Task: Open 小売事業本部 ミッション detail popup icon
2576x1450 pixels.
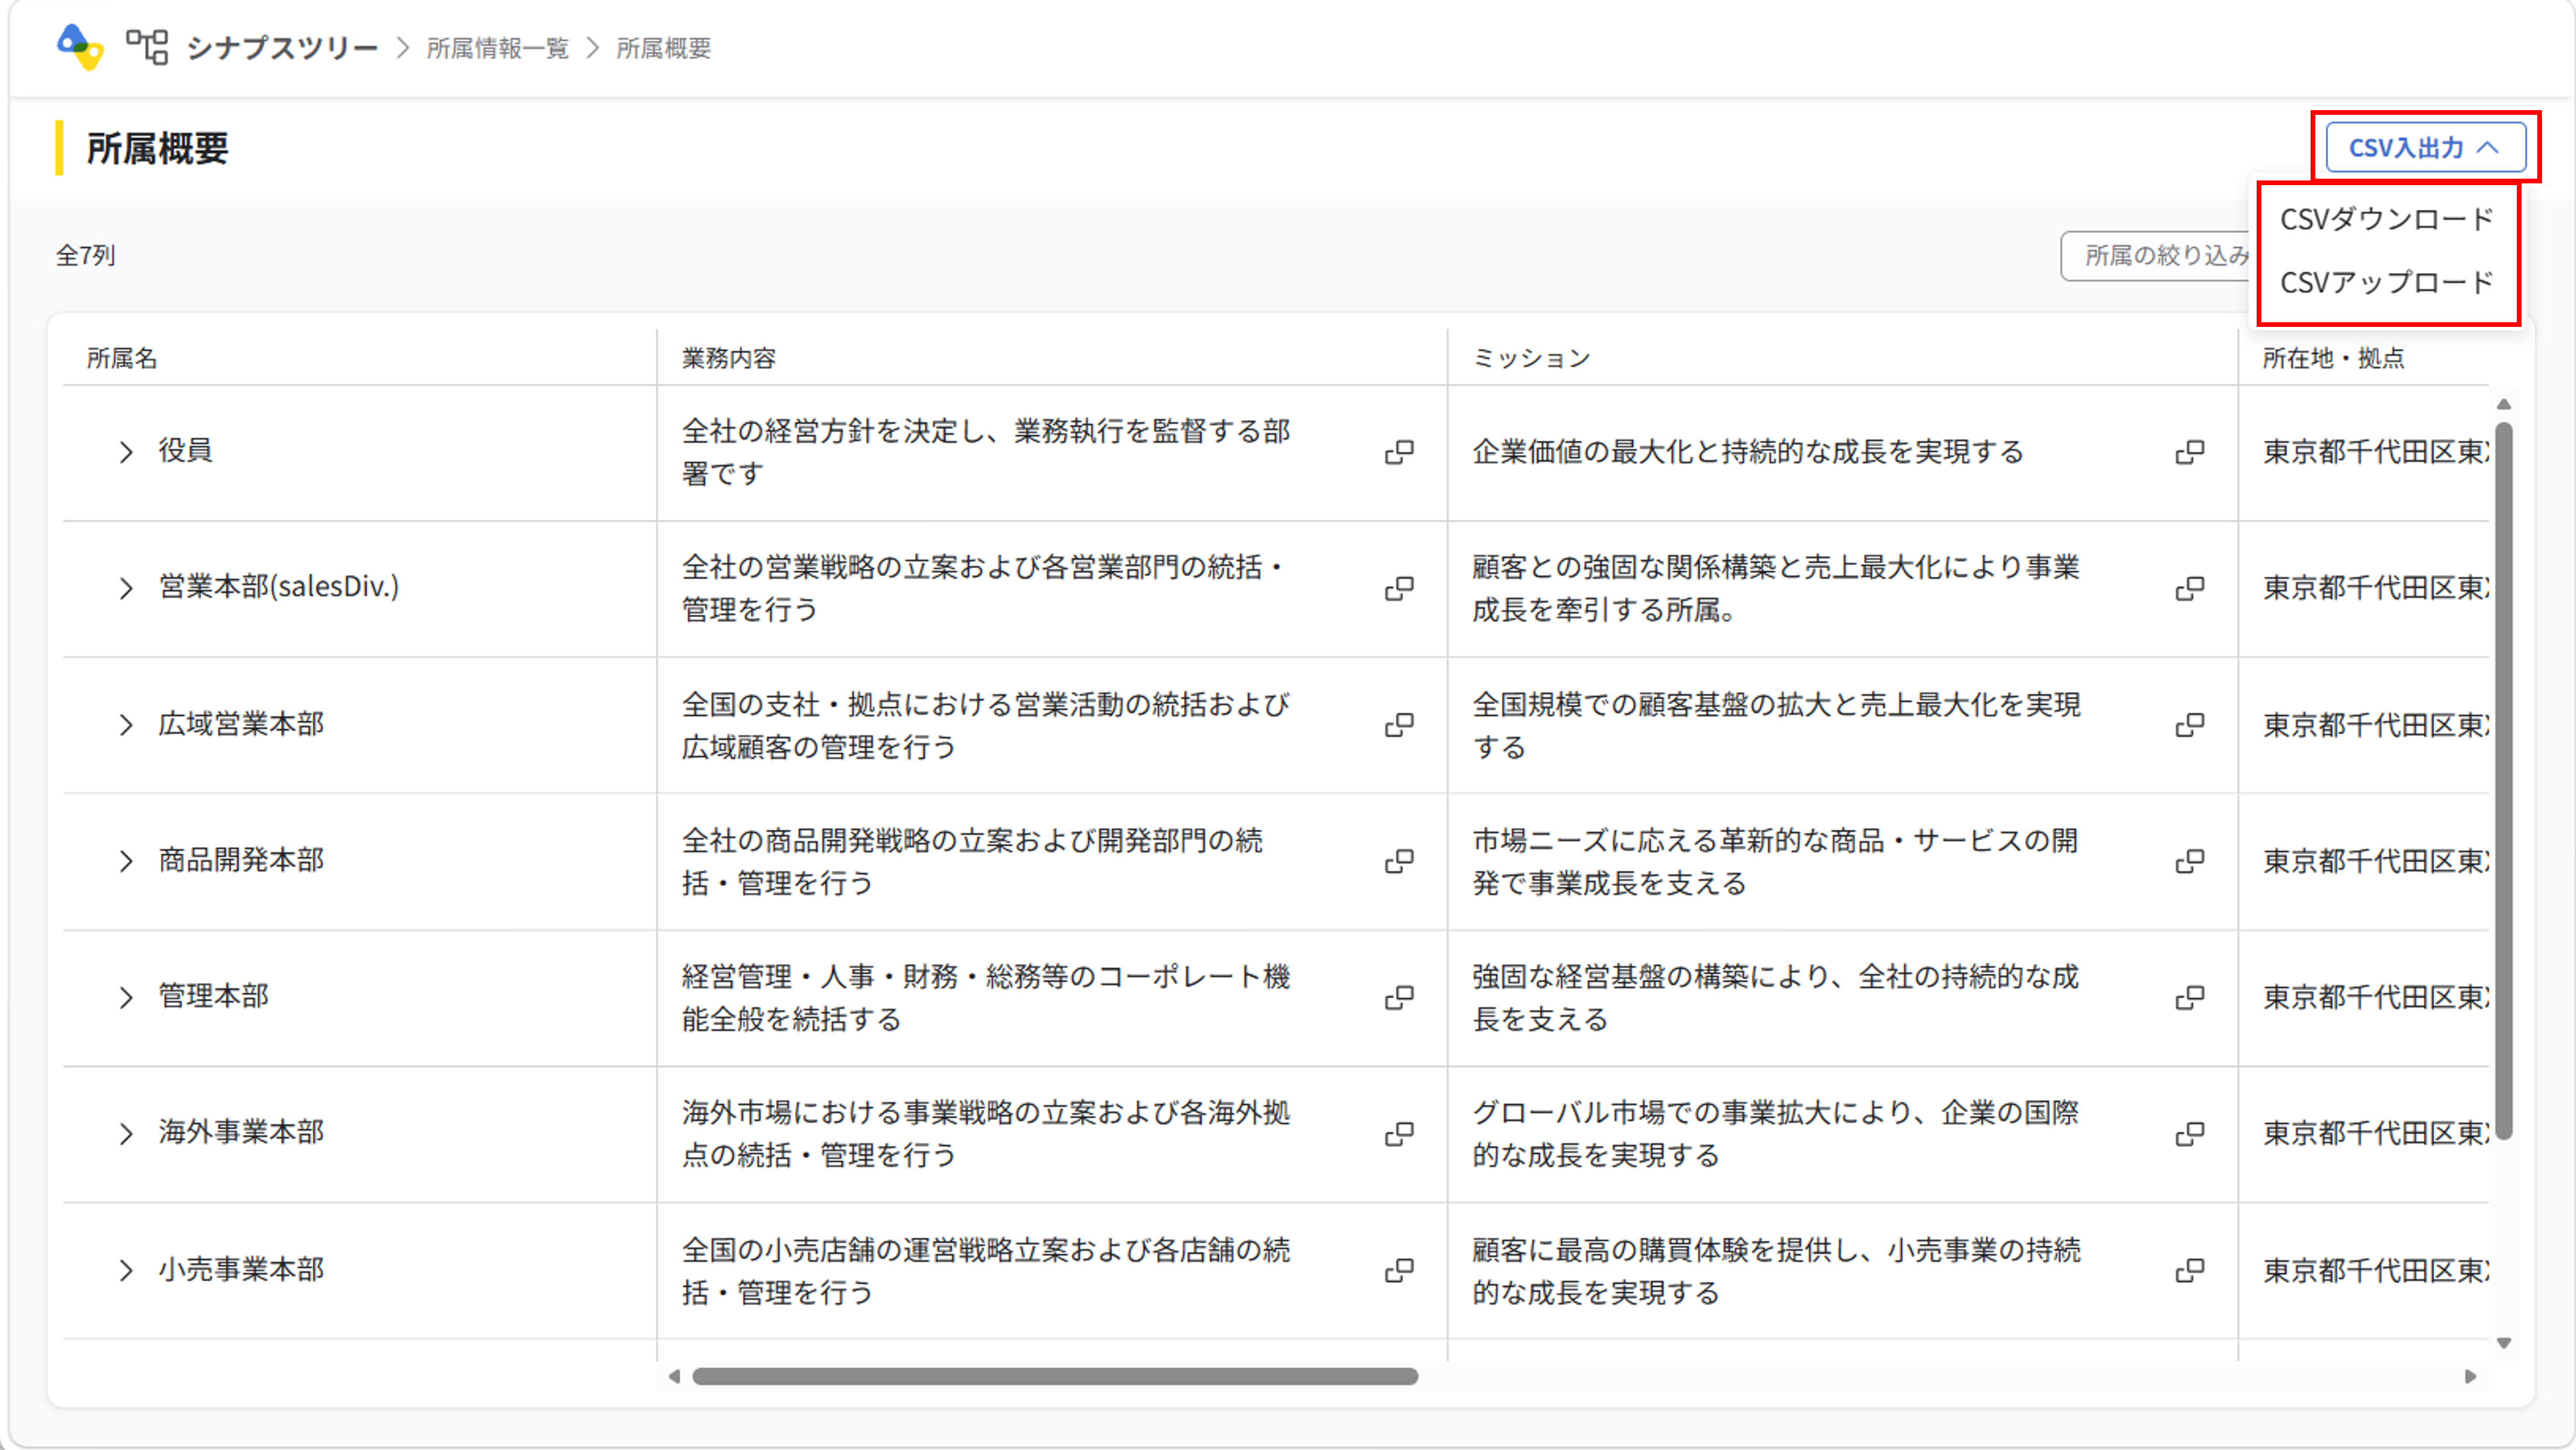Action: pyautogui.click(x=2190, y=1271)
